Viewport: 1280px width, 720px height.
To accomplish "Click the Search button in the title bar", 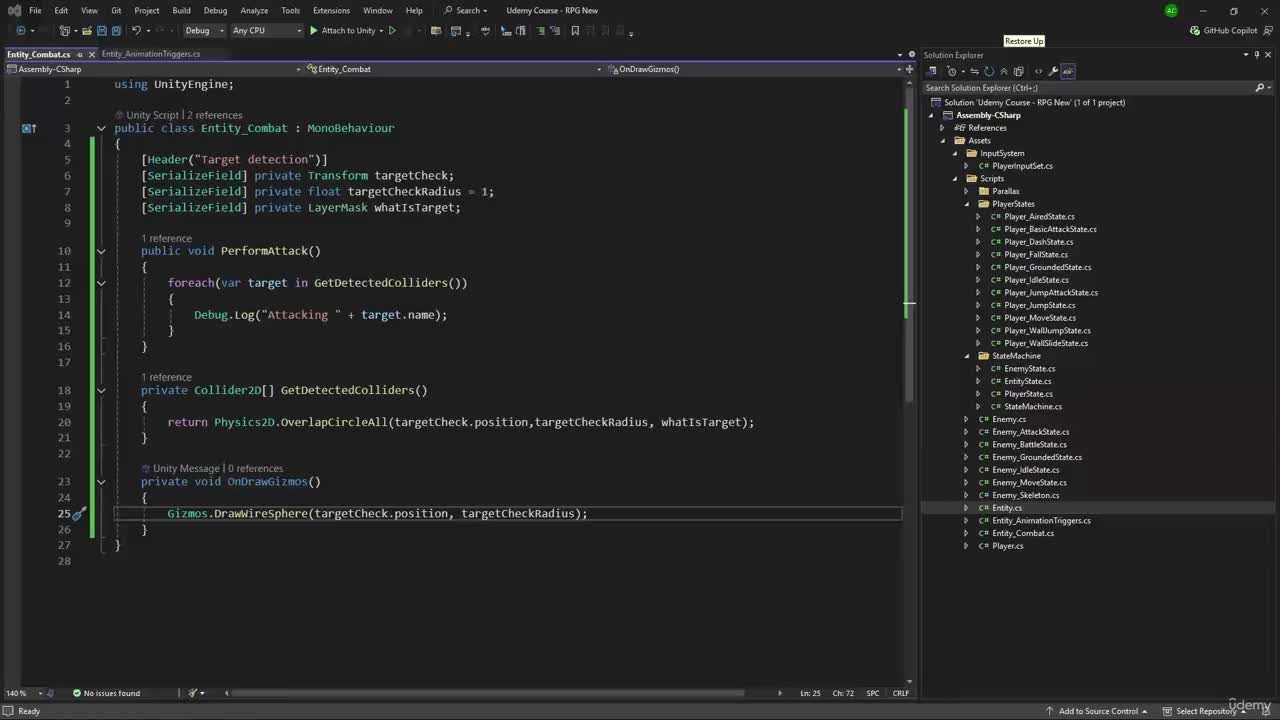I will click(466, 11).
